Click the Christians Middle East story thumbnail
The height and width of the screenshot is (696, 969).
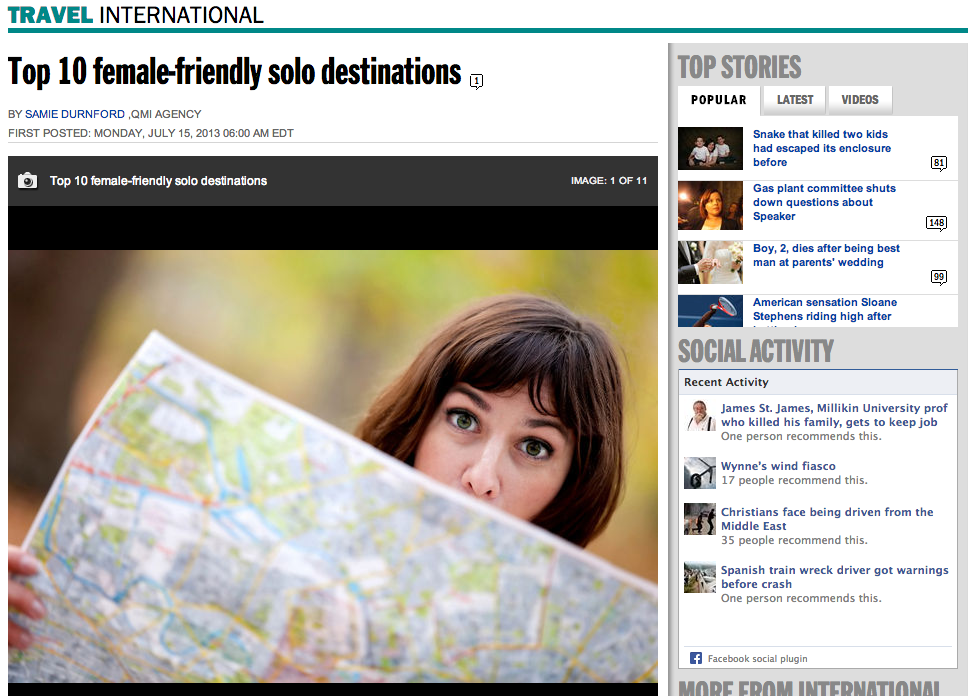(700, 519)
